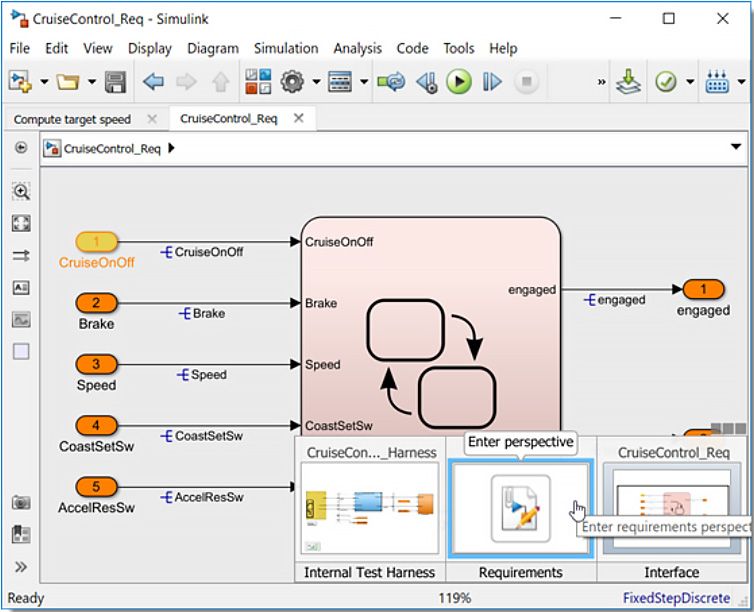Click the Annotation text palette icon
Image resolution: width=754 pixels, height=612 pixels.
21,288
